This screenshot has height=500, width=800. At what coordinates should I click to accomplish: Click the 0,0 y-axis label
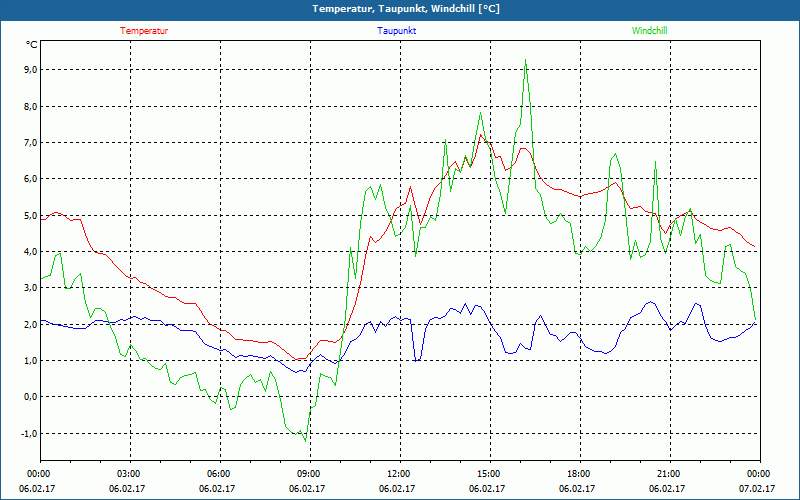[x=31, y=397]
